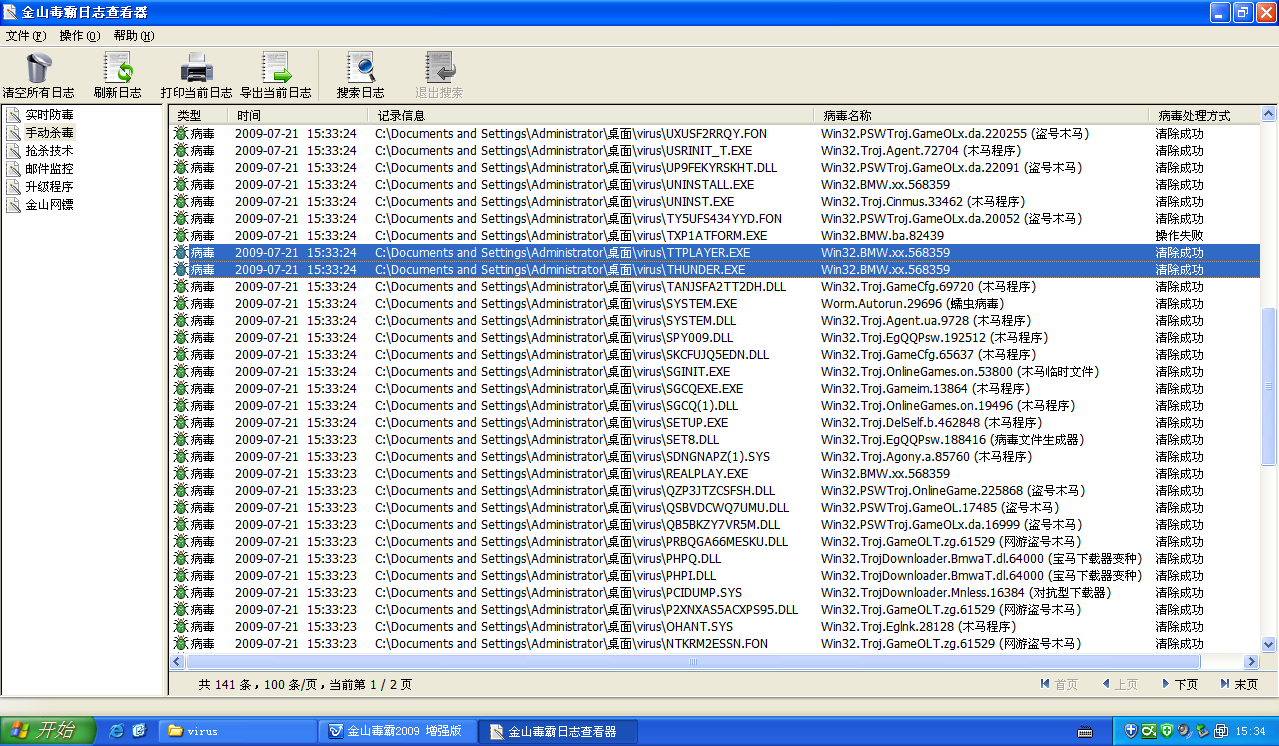This screenshot has height=746, width=1279.
Task: Click the second quick launch browser icon
Action: pyautogui.click(x=139, y=731)
